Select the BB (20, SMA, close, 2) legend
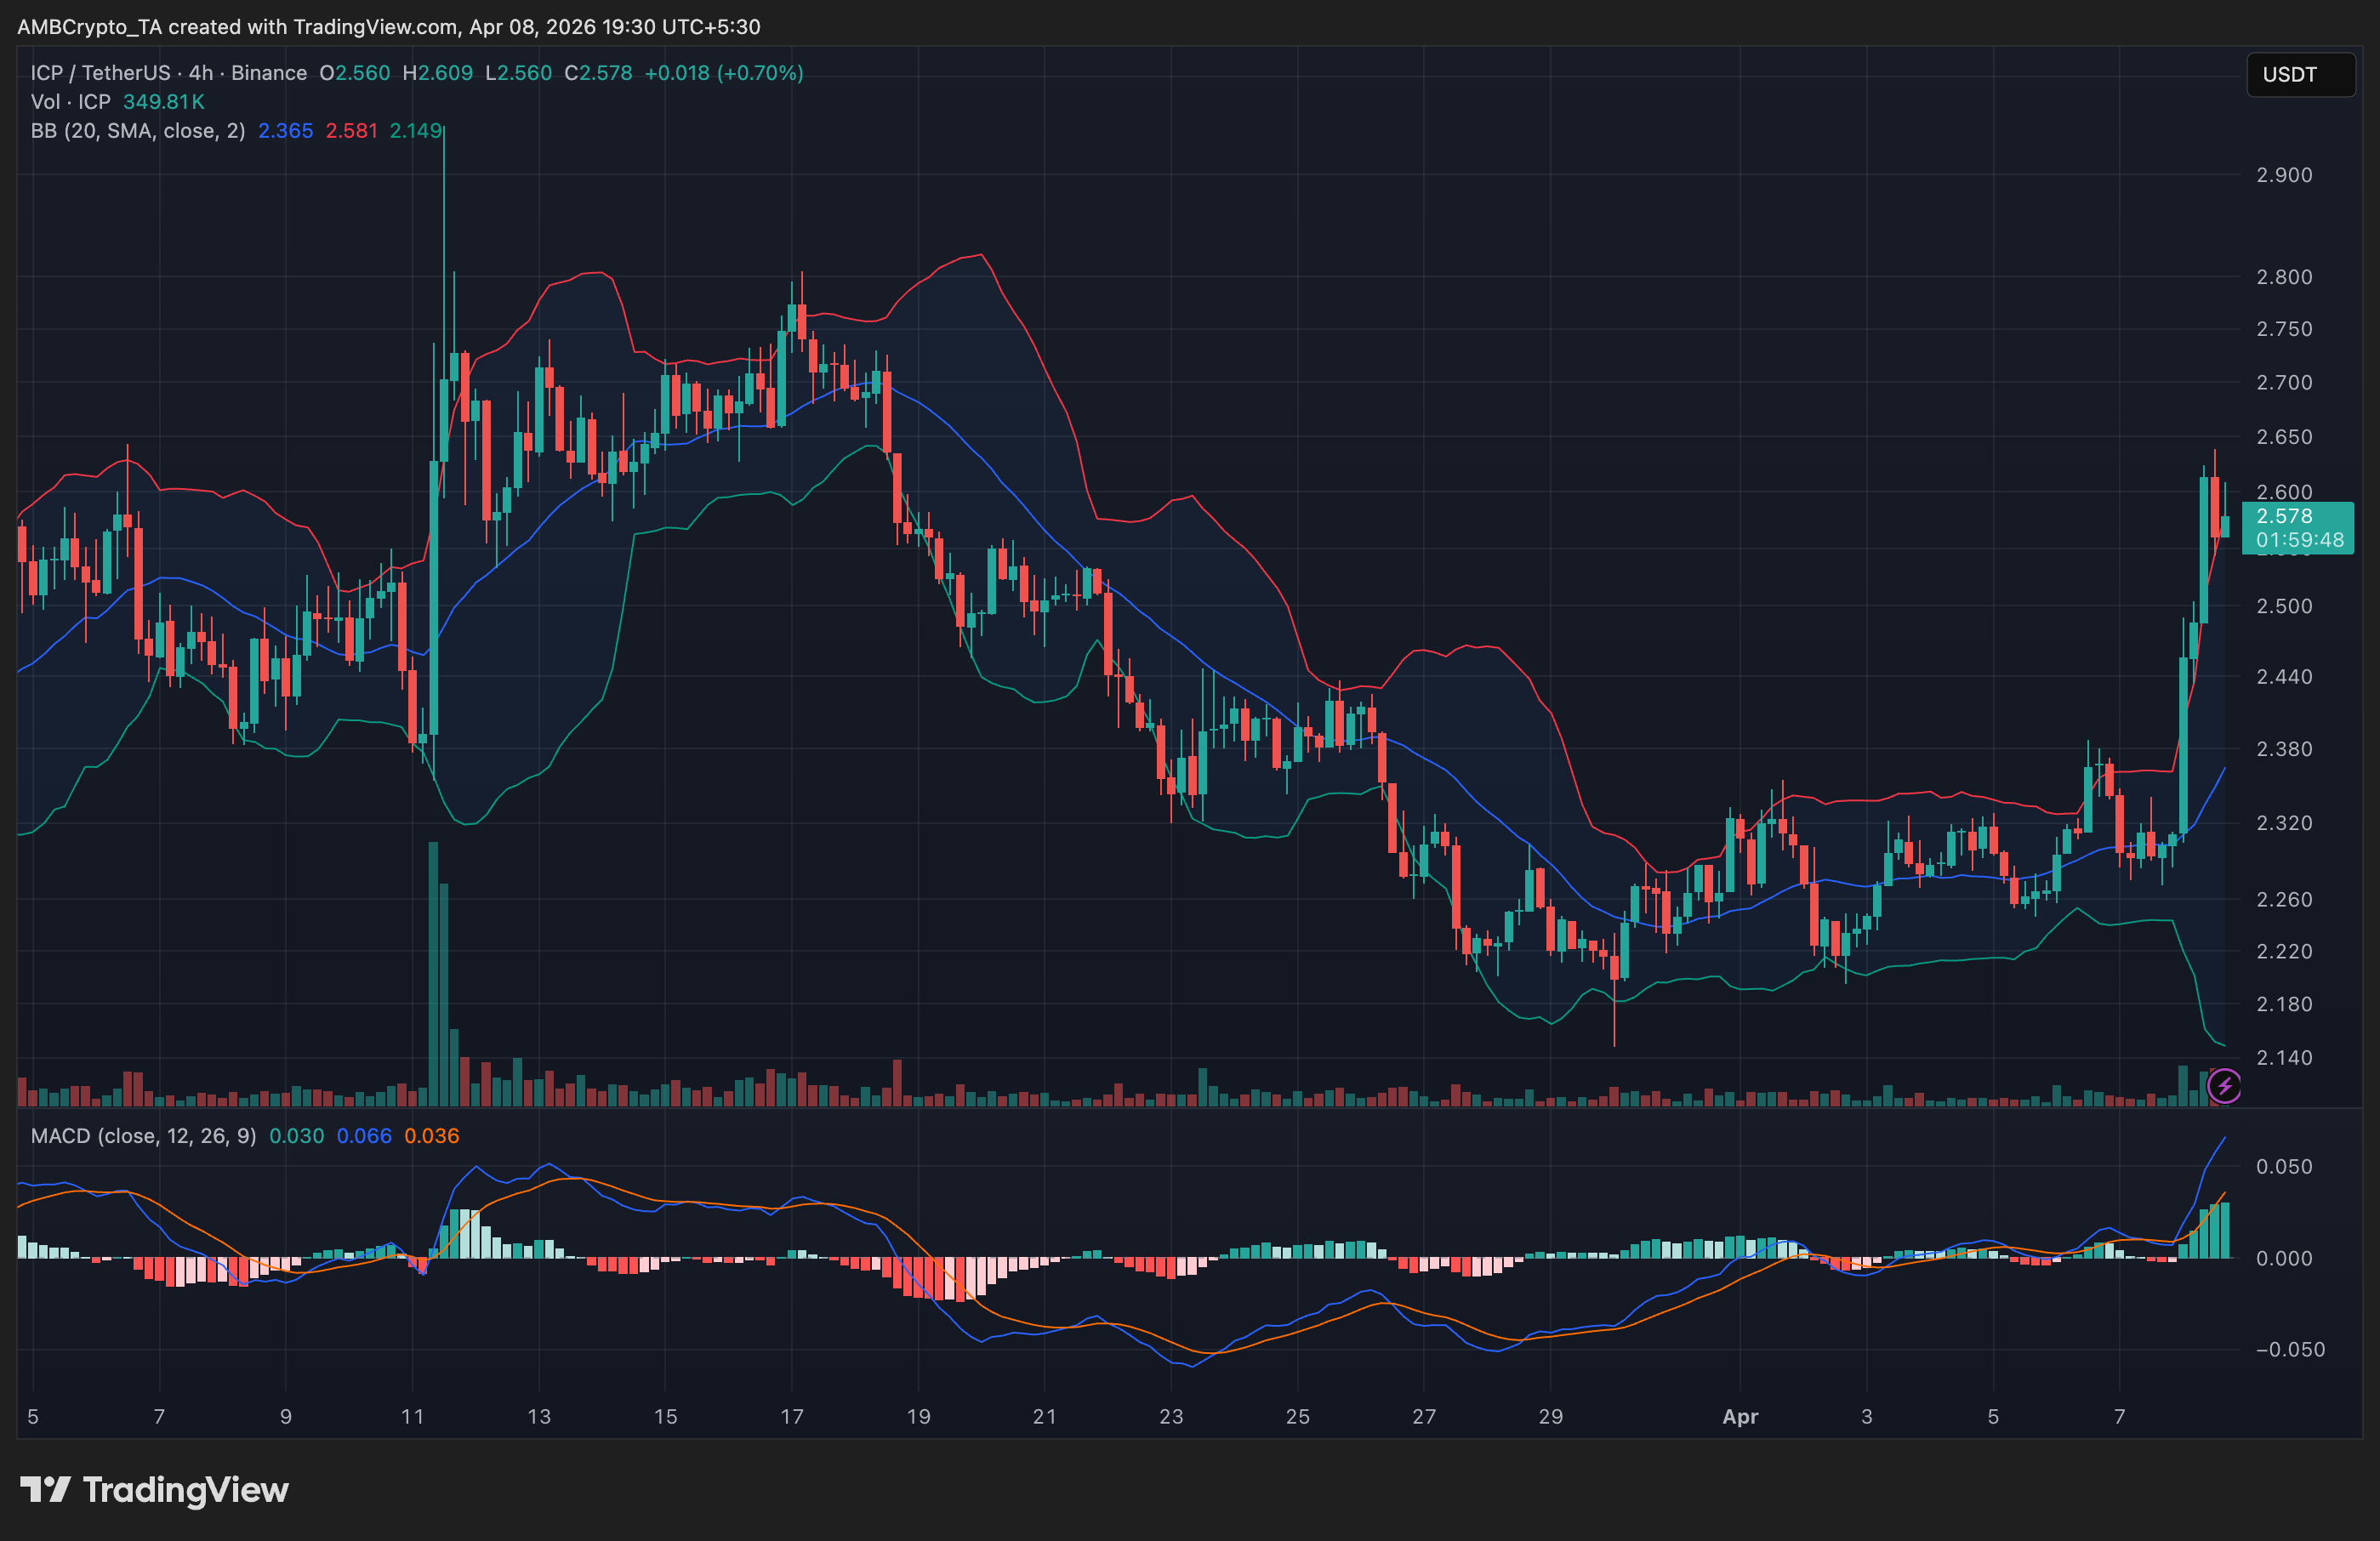The image size is (2380, 1541). (x=138, y=131)
